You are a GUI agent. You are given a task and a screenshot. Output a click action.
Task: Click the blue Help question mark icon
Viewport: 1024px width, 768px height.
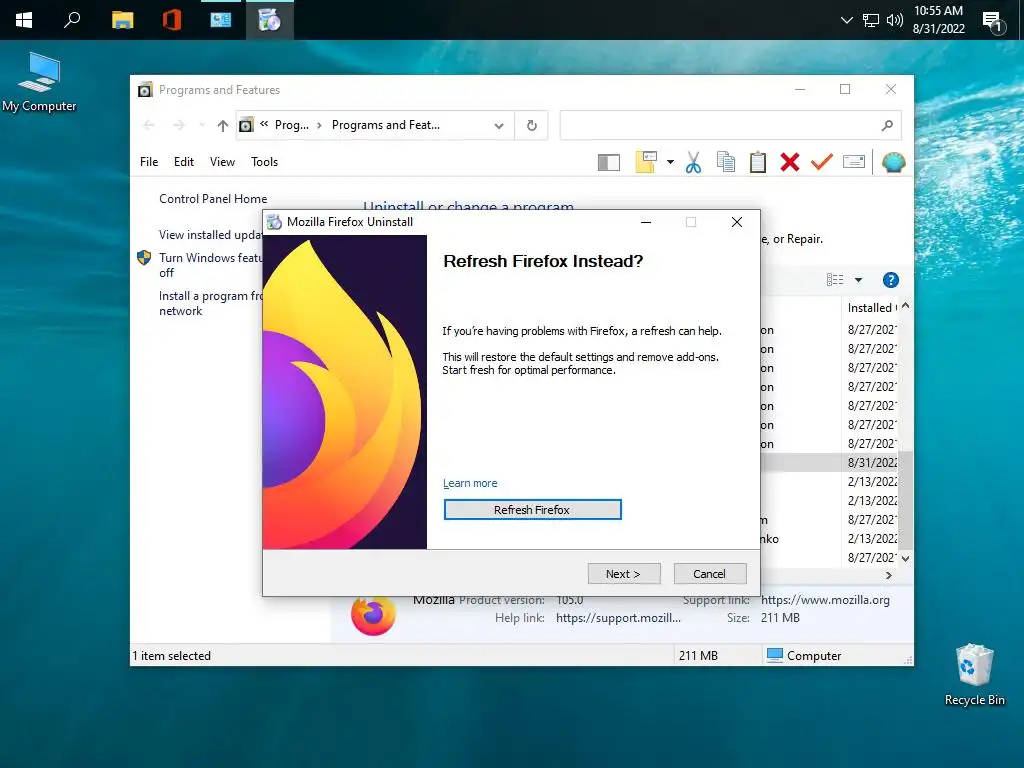891,280
